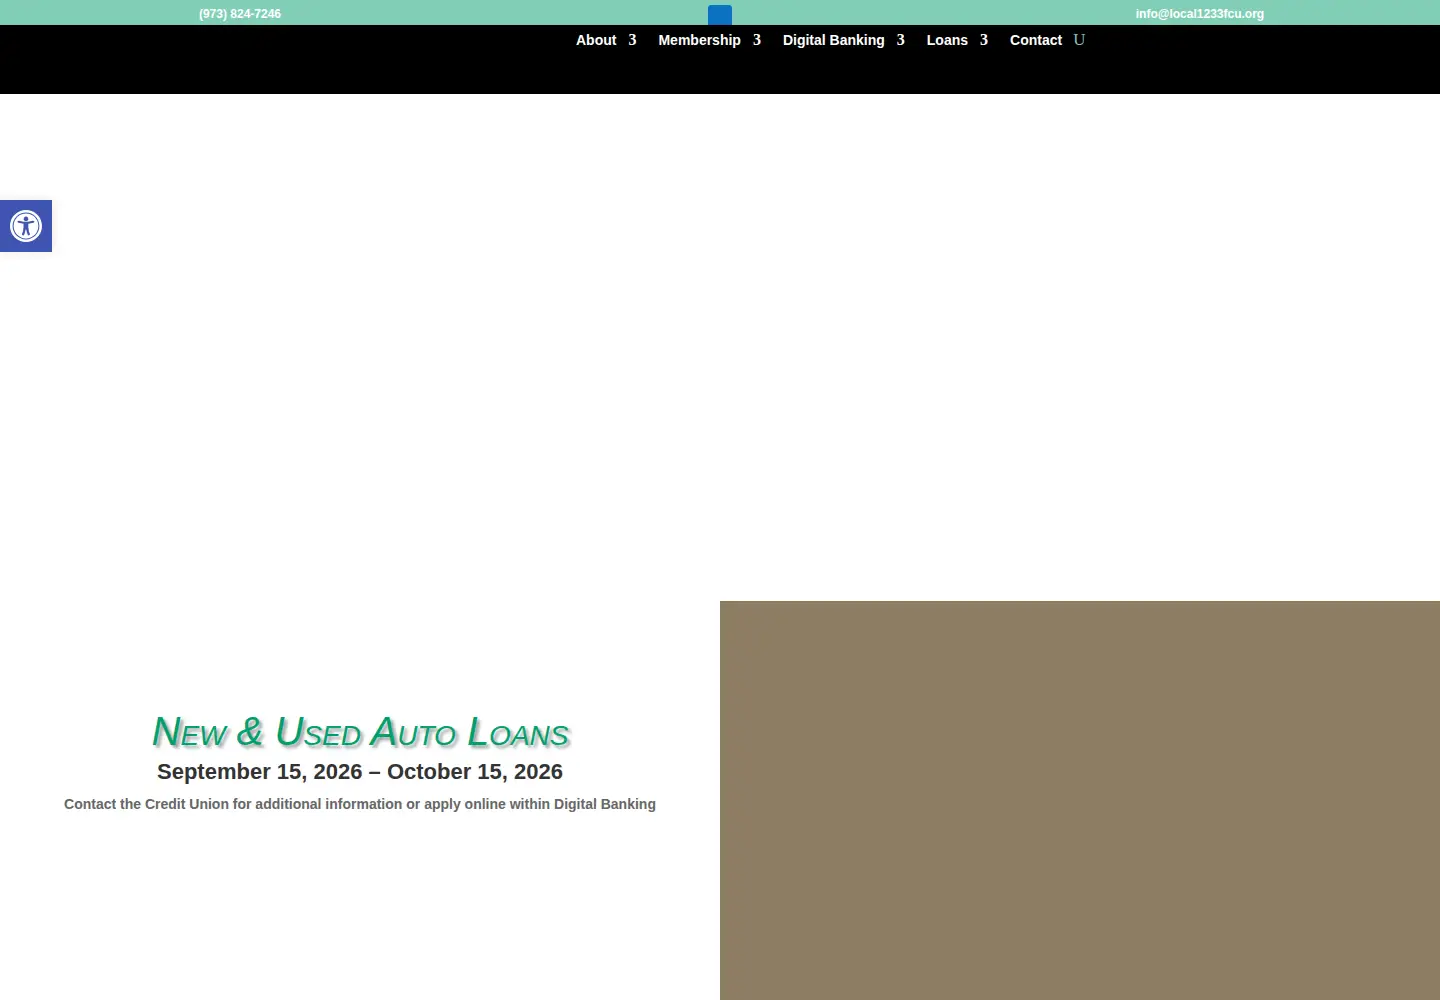Open the accessibility tools widget
Image resolution: width=1440 pixels, height=1000 pixels.
point(26,226)
